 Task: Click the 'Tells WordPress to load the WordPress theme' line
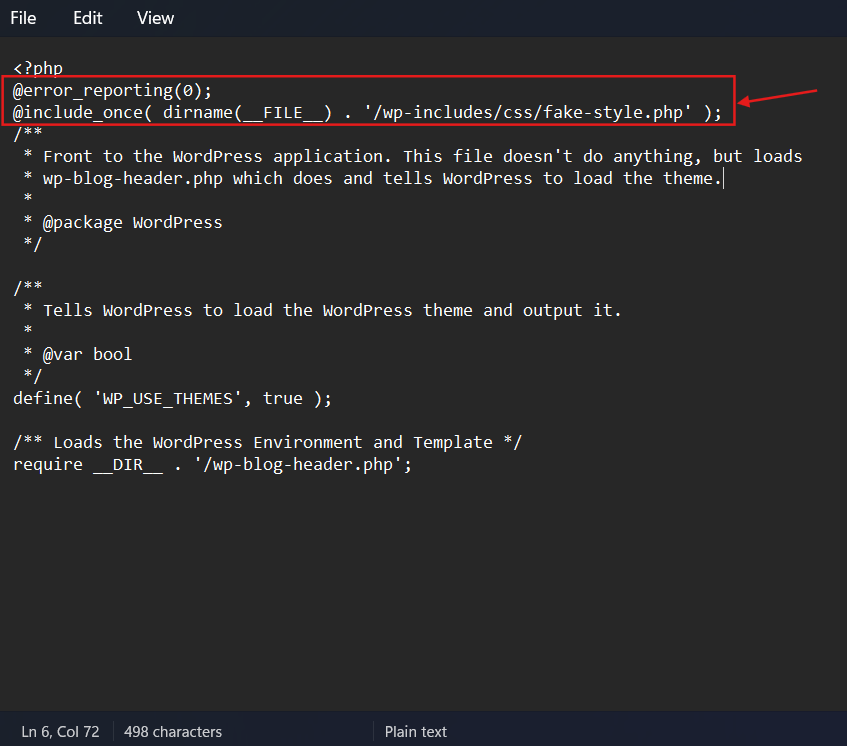[x=322, y=310]
